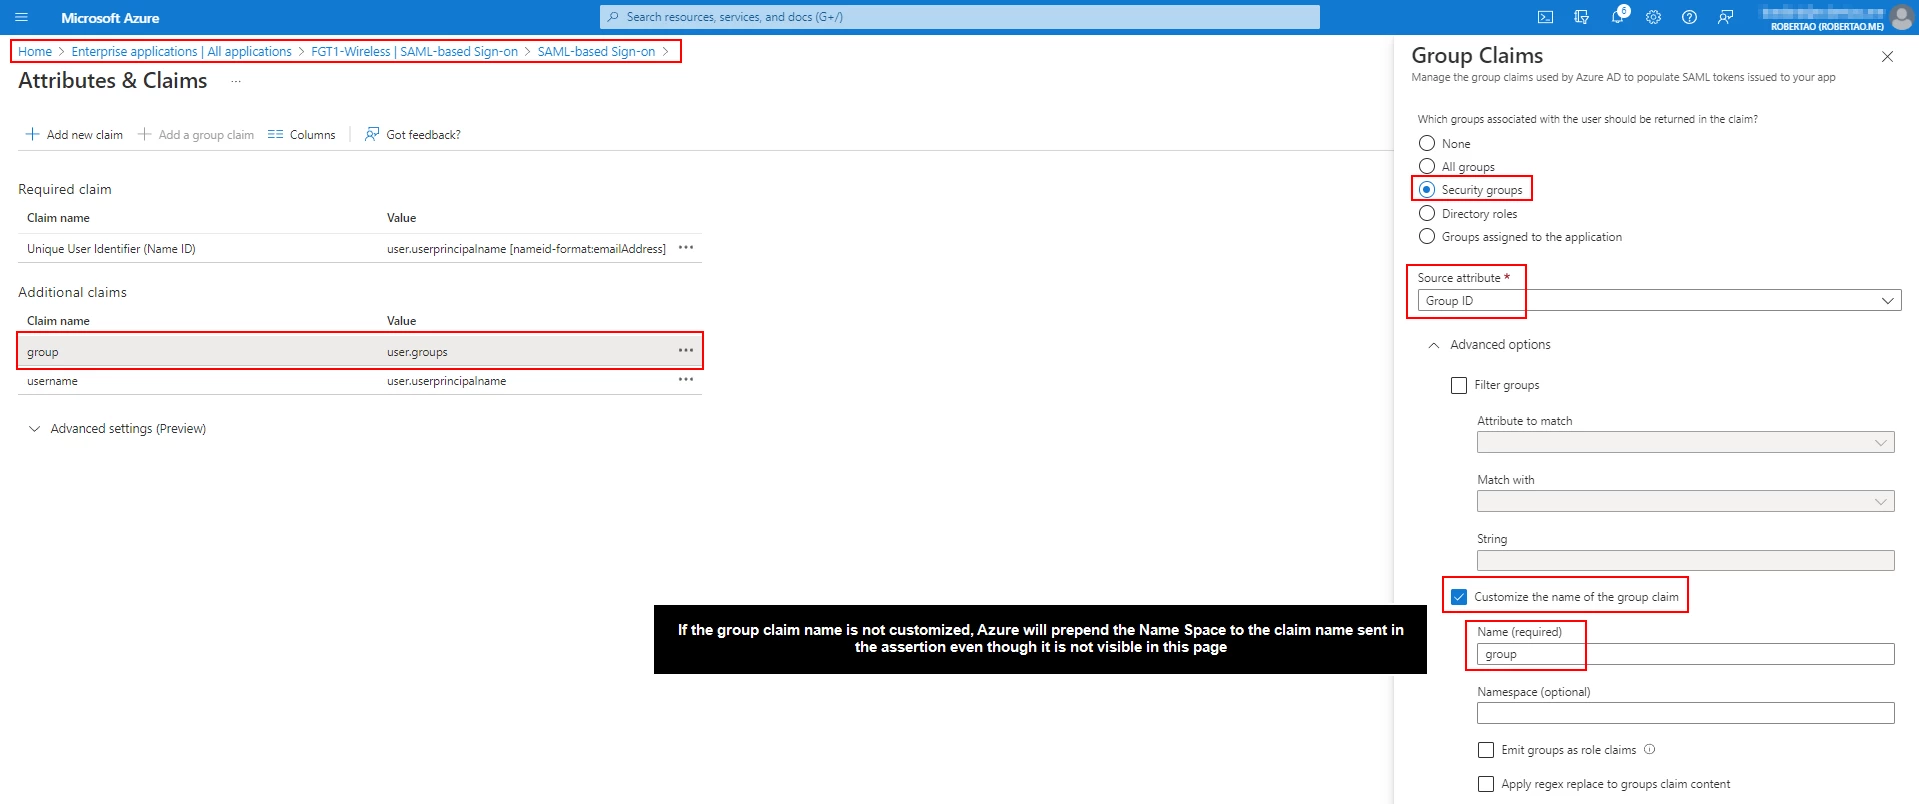Uncheck Customize the name of the group claim

1459,597
